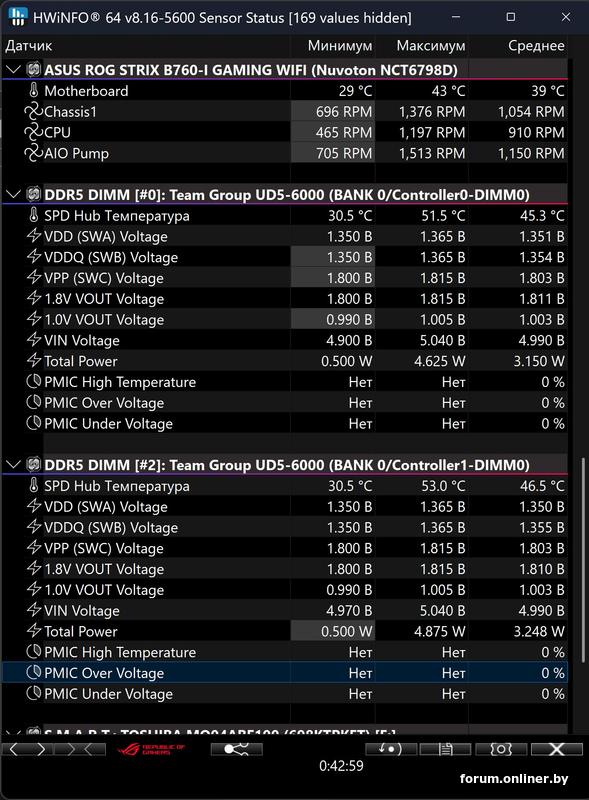Screen dimensions: 589x800
Task: Click the elapsed time 0:42:59 display
Action: point(341,766)
